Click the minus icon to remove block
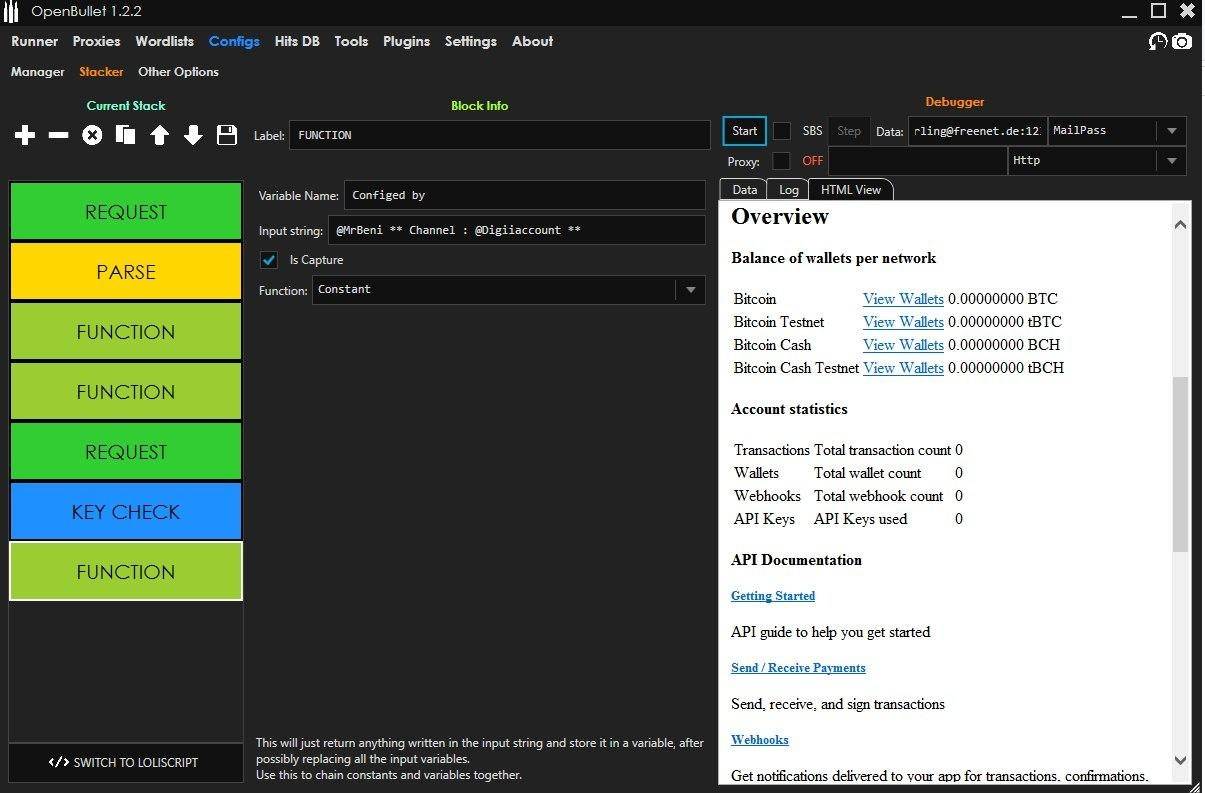The image size is (1205, 793). coord(59,135)
